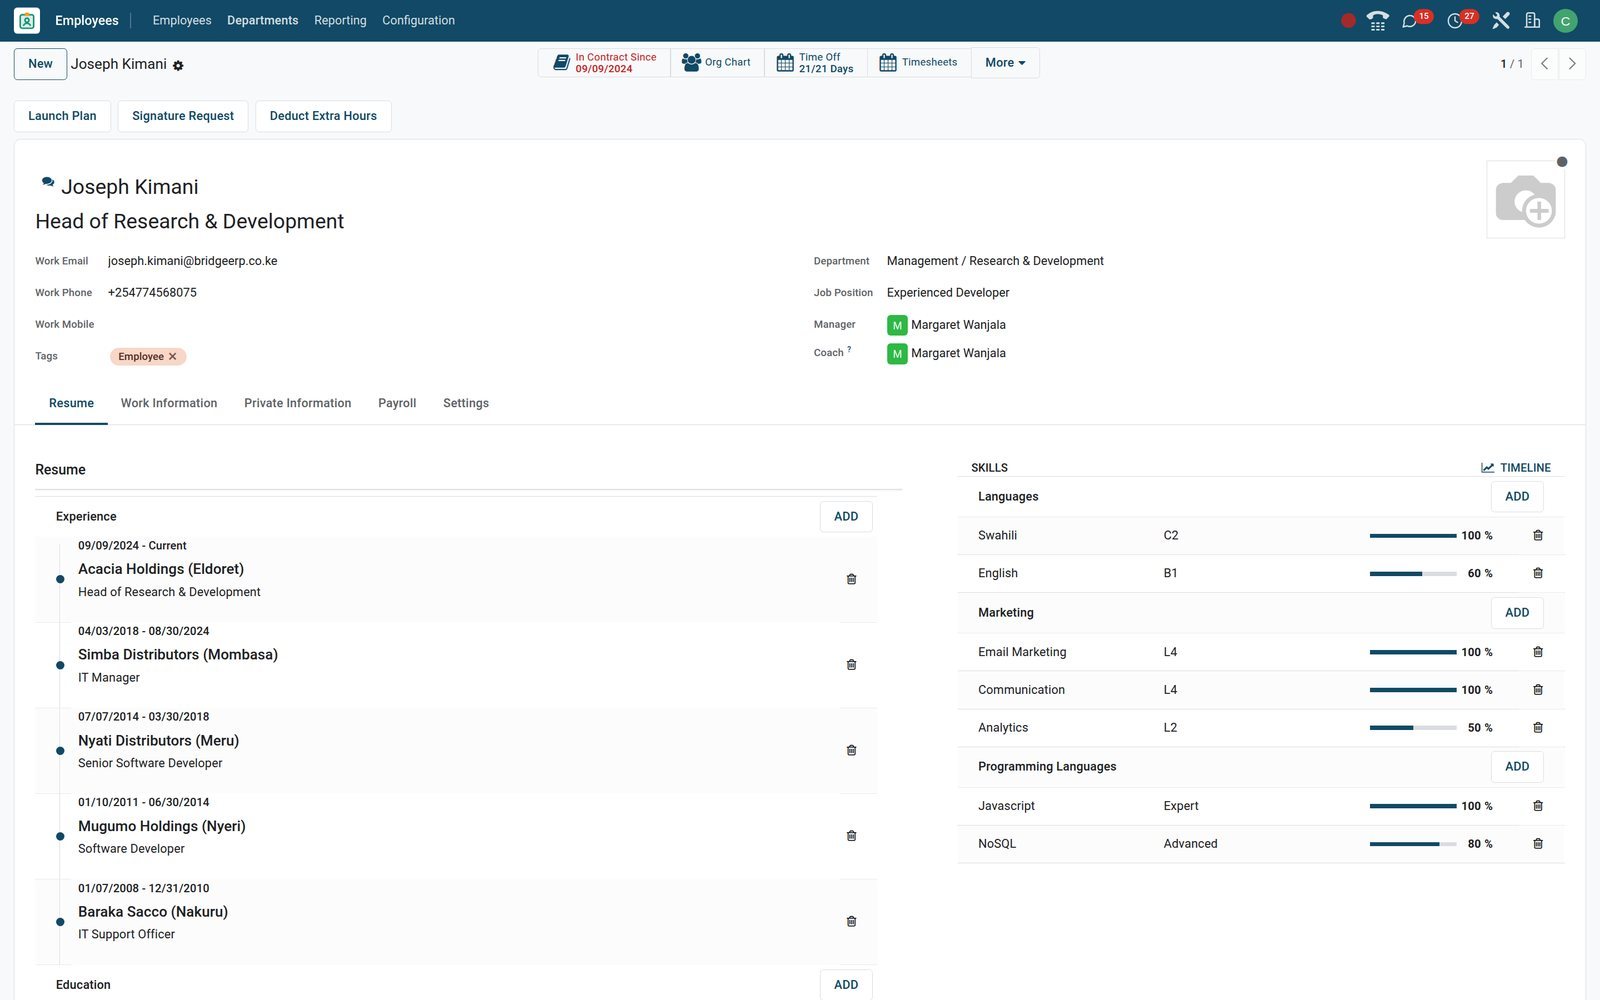
Task: Open the Private Information tab
Action: [x=298, y=403]
